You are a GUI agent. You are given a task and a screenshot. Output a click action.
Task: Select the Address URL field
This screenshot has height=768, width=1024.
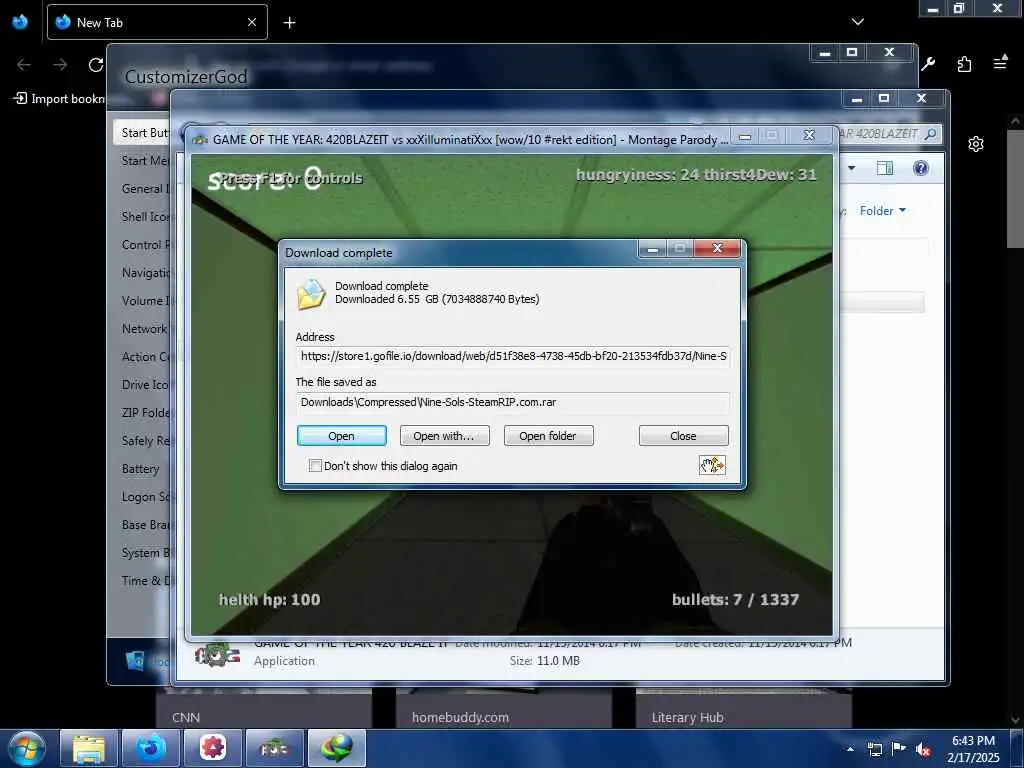513,356
